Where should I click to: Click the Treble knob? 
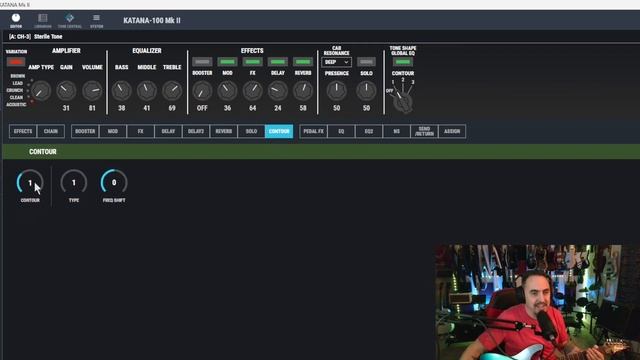point(172,91)
